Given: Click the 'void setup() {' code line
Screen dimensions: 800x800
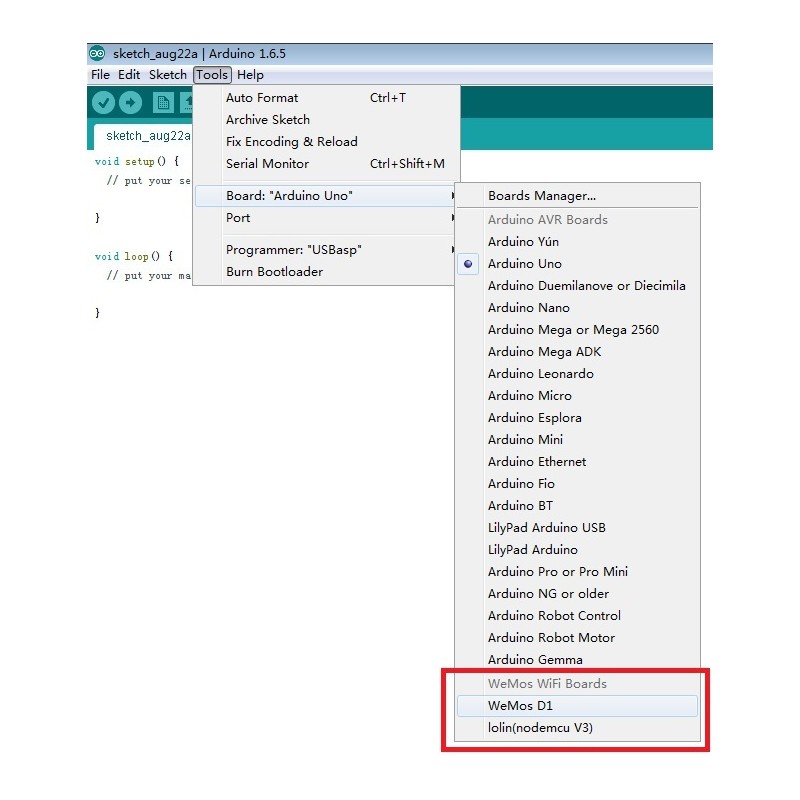Looking at the screenshot, I should (137, 161).
